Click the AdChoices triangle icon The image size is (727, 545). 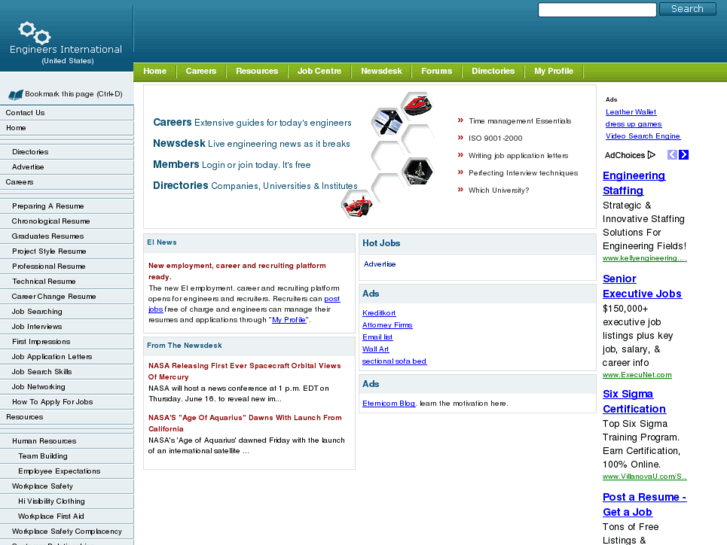(x=651, y=155)
